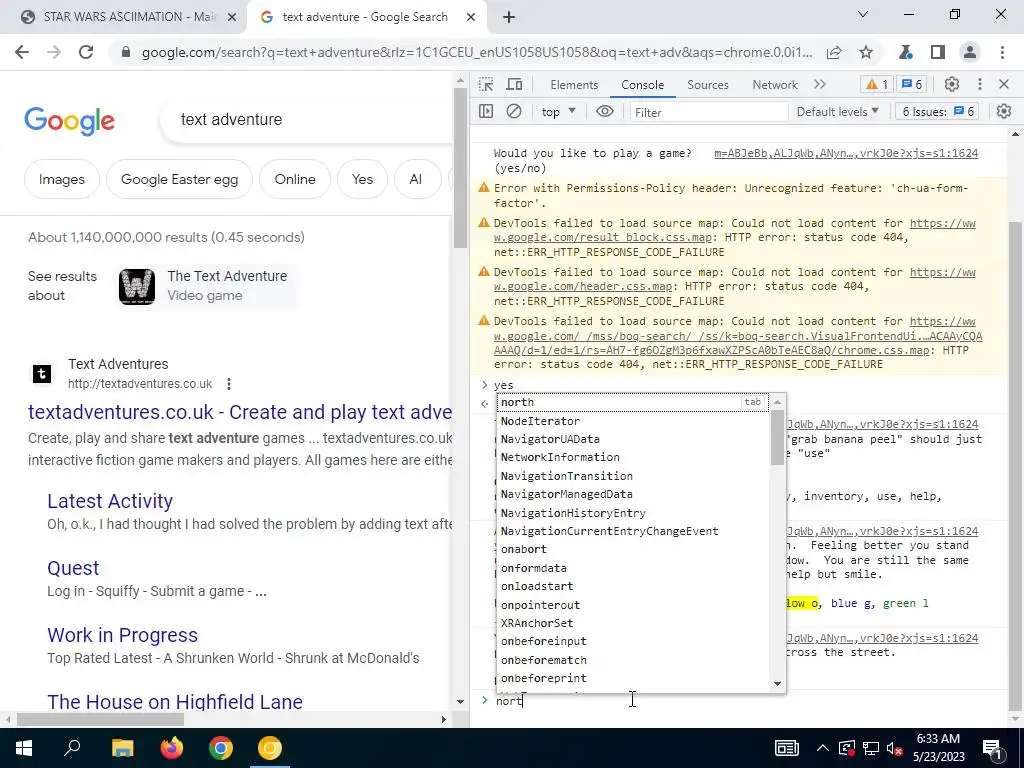This screenshot has height=768, width=1024.
Task: Select the Images search filter chip
Action: (x=61, y=179)
